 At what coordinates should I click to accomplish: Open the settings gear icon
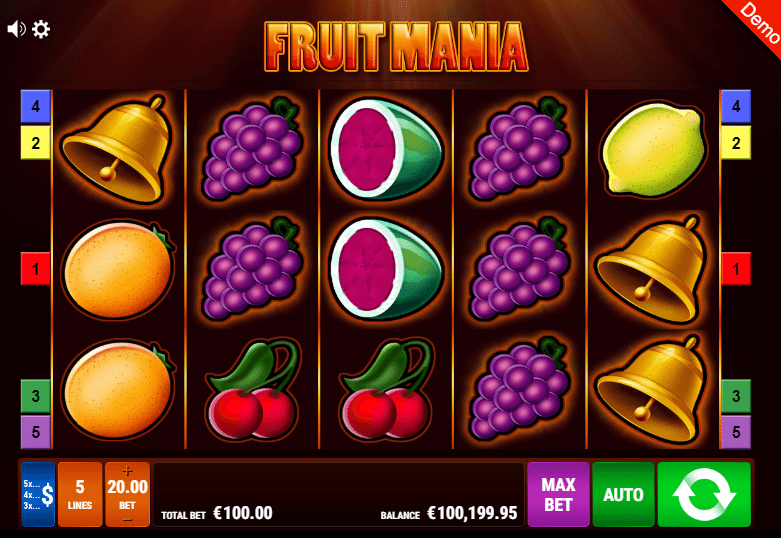(x=41, y=29)
